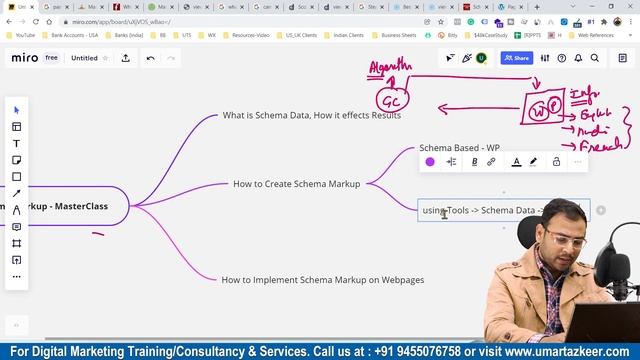The height and width of the screenshot is (360, 640).
Task: Select the Text tool
Action: point(16,144)
